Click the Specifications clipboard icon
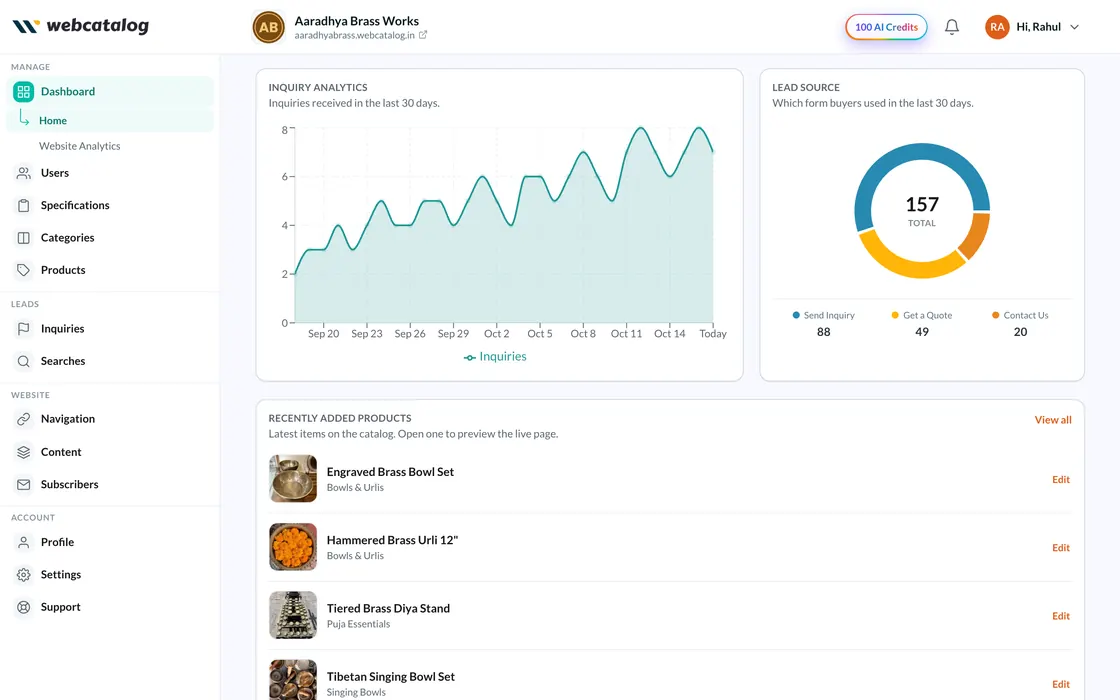This screenshot has height=700, width=1120. click(x=24, y=205)
